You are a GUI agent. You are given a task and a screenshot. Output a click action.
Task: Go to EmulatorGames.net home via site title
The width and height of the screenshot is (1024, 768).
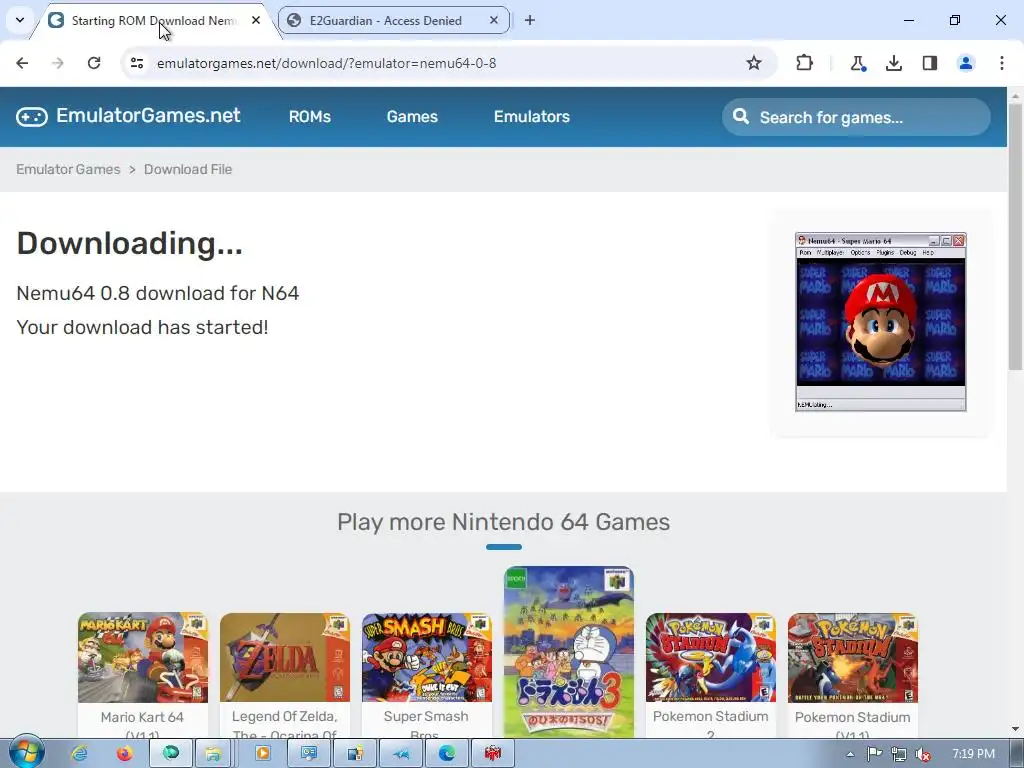148,116
